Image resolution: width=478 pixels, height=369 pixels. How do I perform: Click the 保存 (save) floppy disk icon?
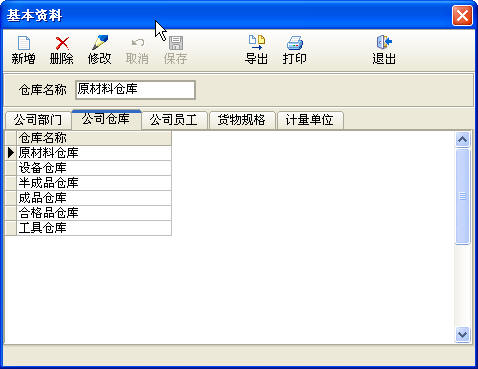pyautogui.click(x=176, y=43)
